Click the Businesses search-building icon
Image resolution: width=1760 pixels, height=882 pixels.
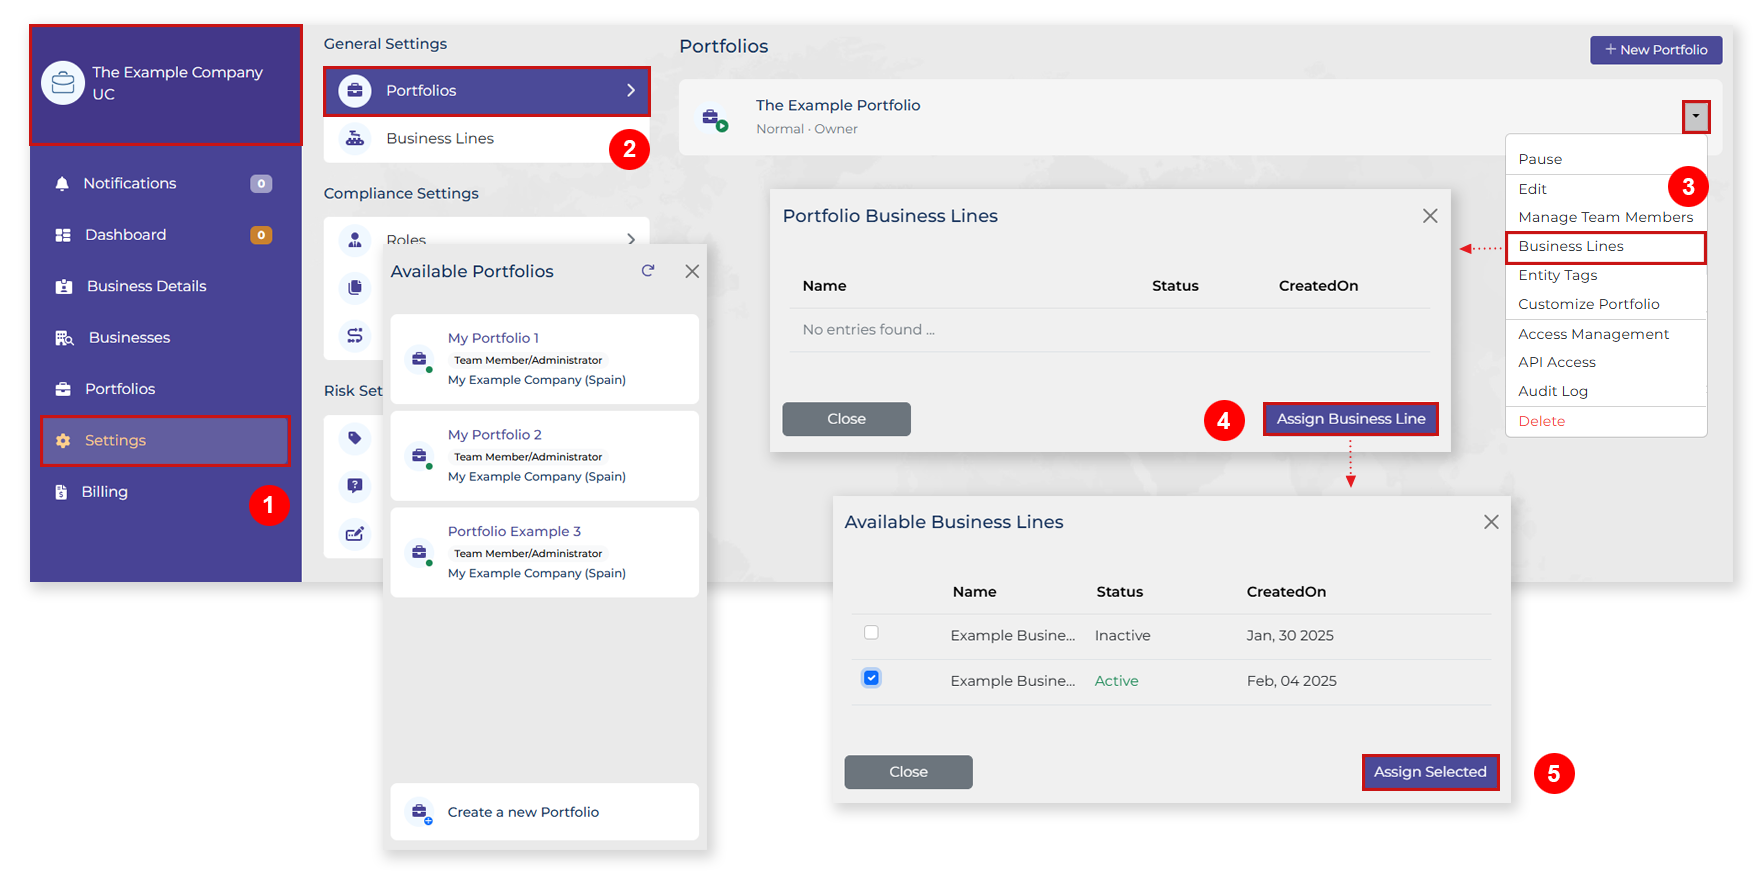(64, 338)
